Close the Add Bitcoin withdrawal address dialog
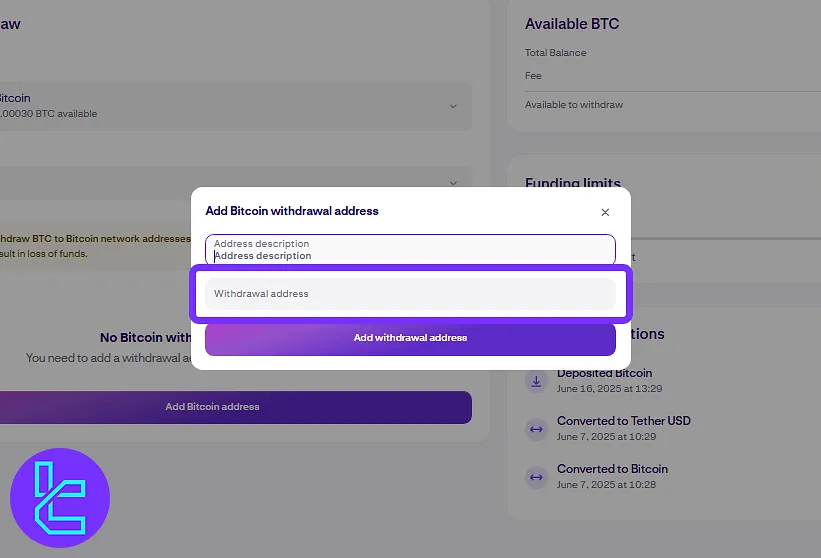 point(605,212)
